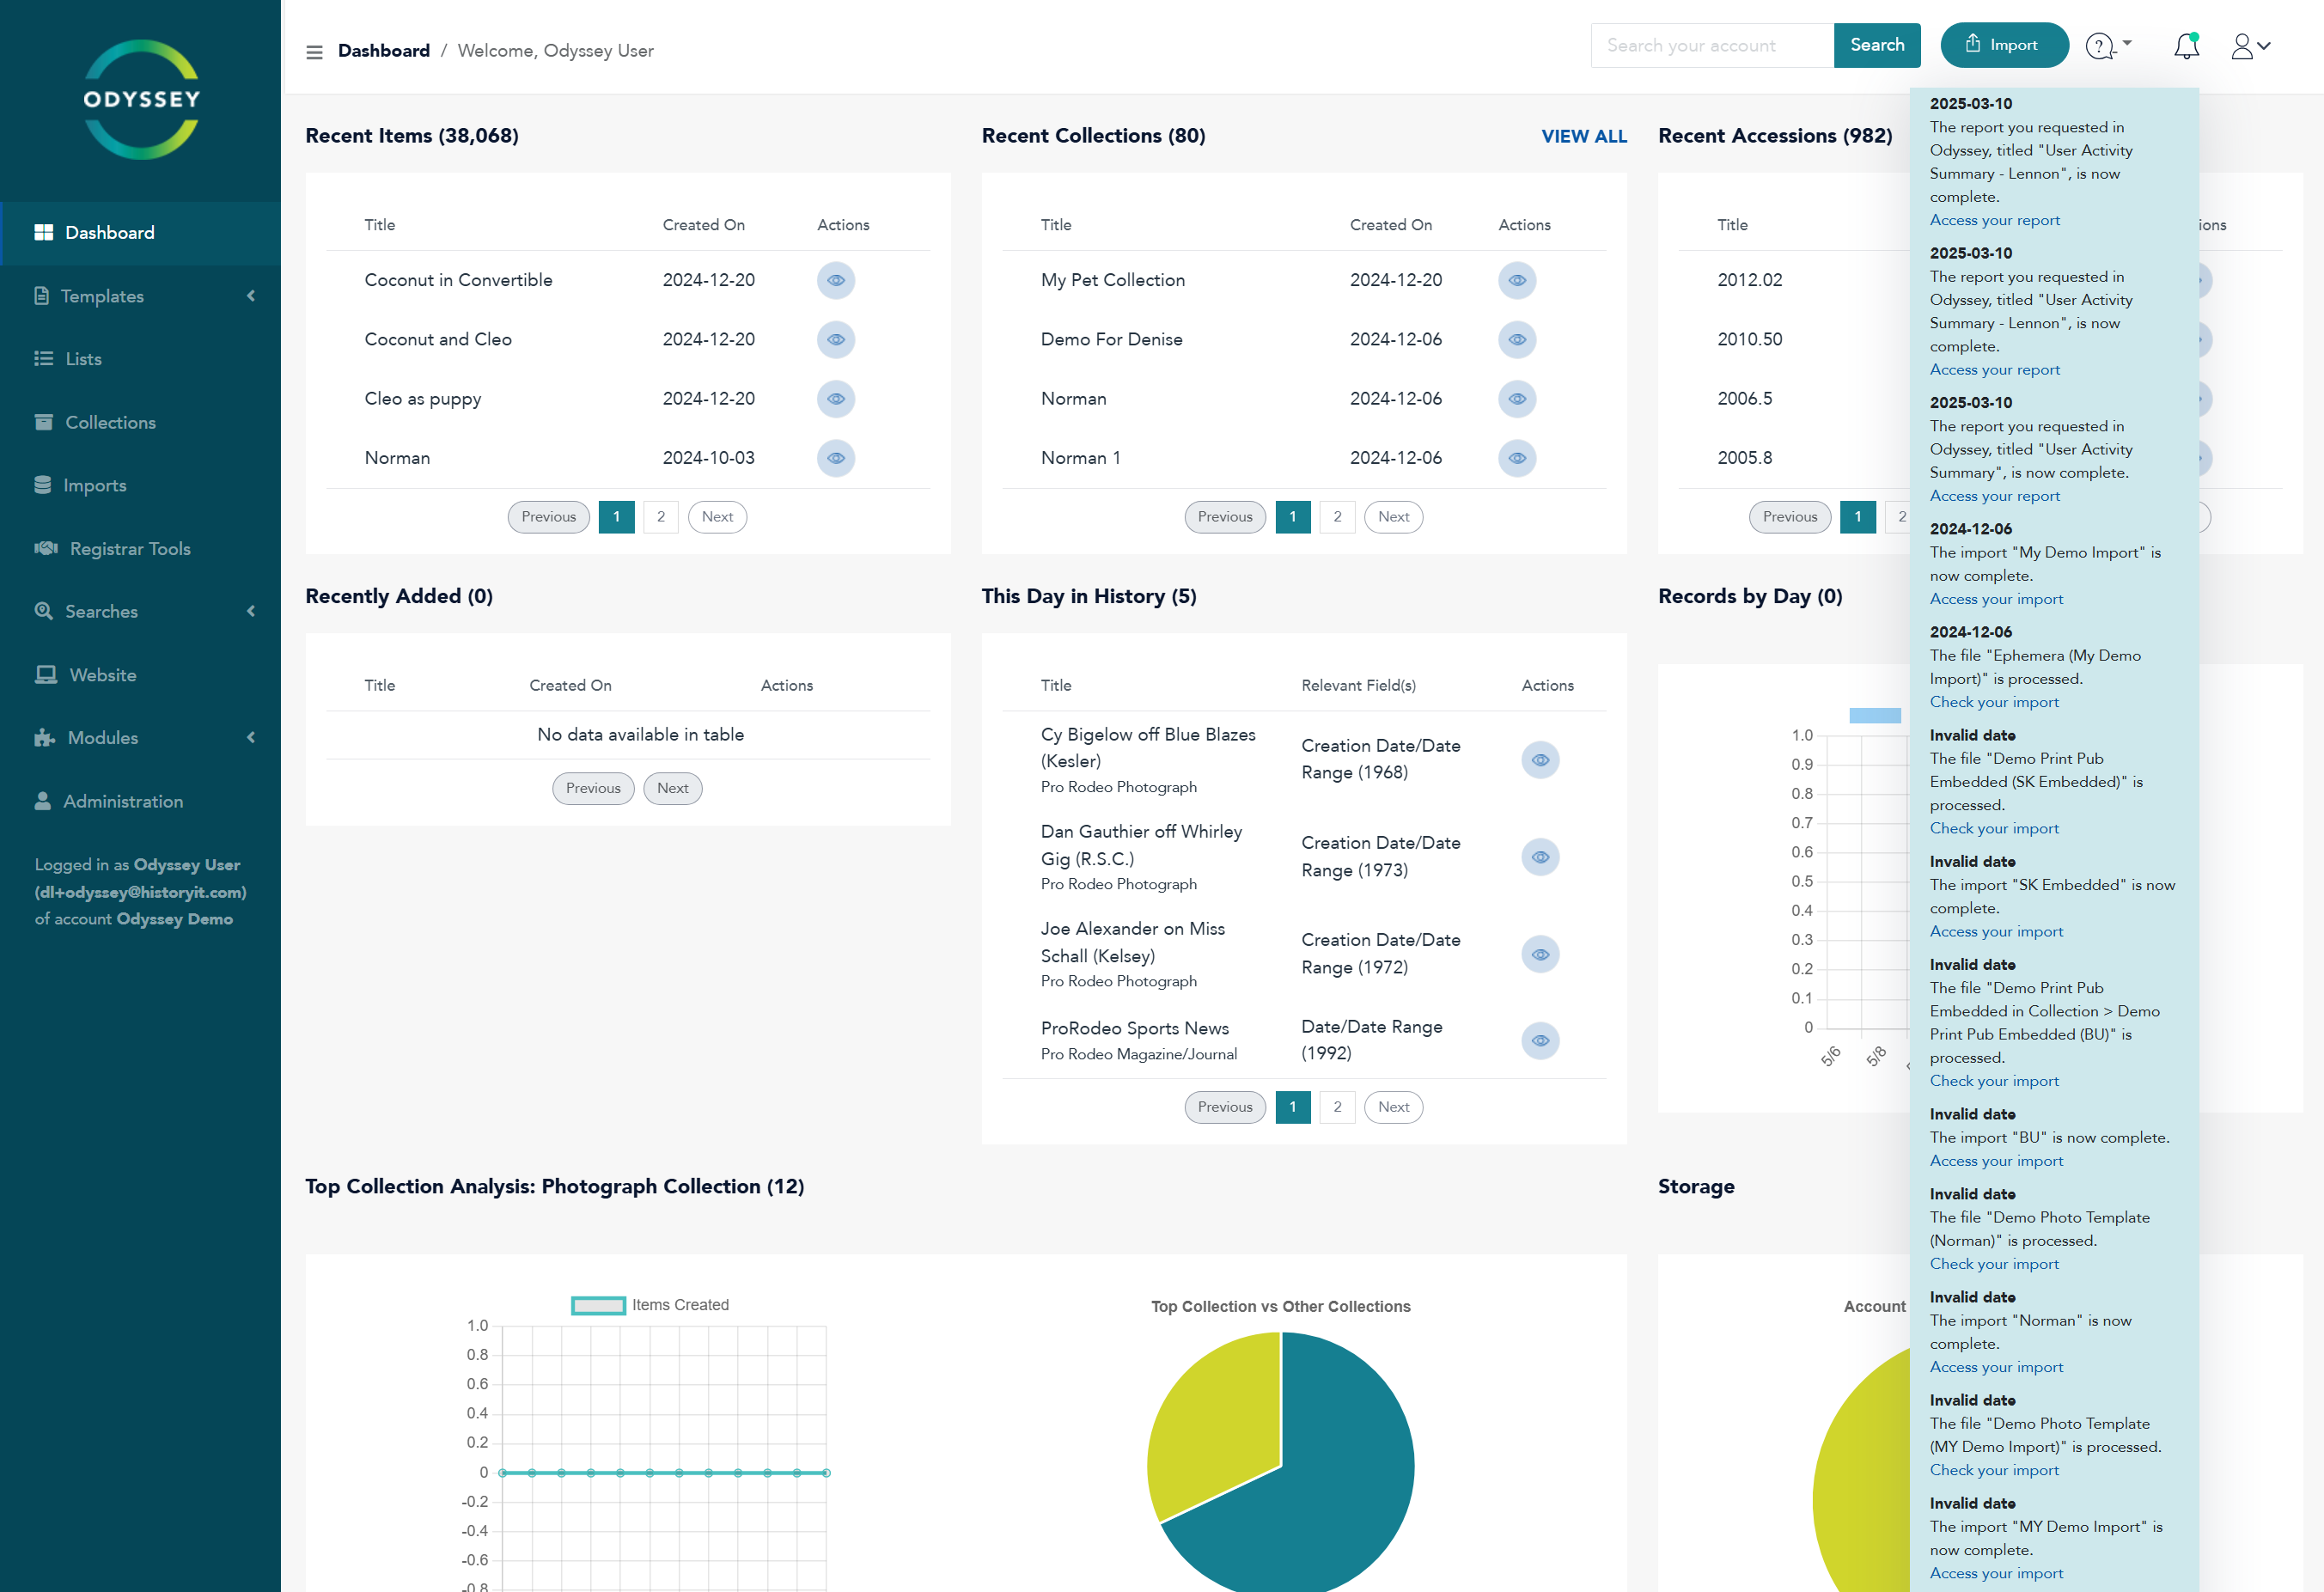This screenshot has height=1592, width=2324.
Task: Go to the Website sidebar section
Action: coord(102,675)
